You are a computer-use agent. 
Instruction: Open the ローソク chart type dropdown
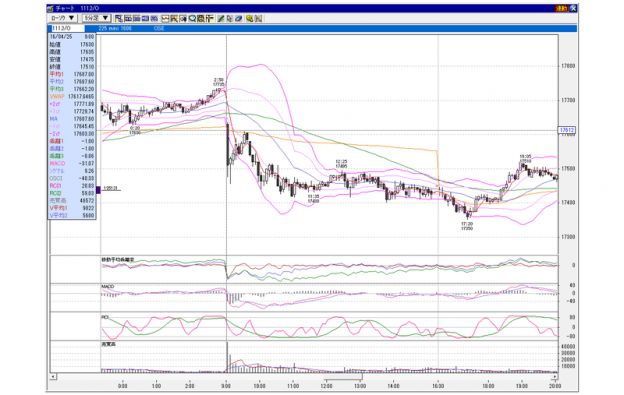point(62,18)
